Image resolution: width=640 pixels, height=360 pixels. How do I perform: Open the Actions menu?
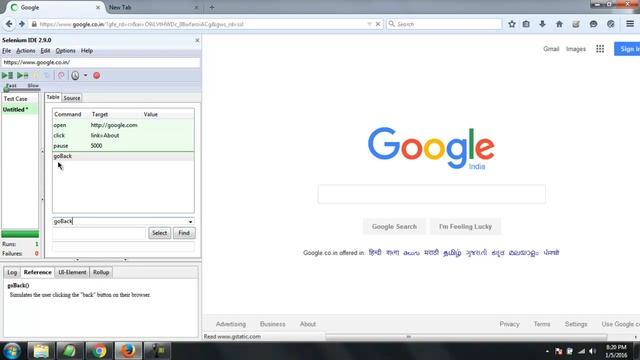(x=25, y=51)
